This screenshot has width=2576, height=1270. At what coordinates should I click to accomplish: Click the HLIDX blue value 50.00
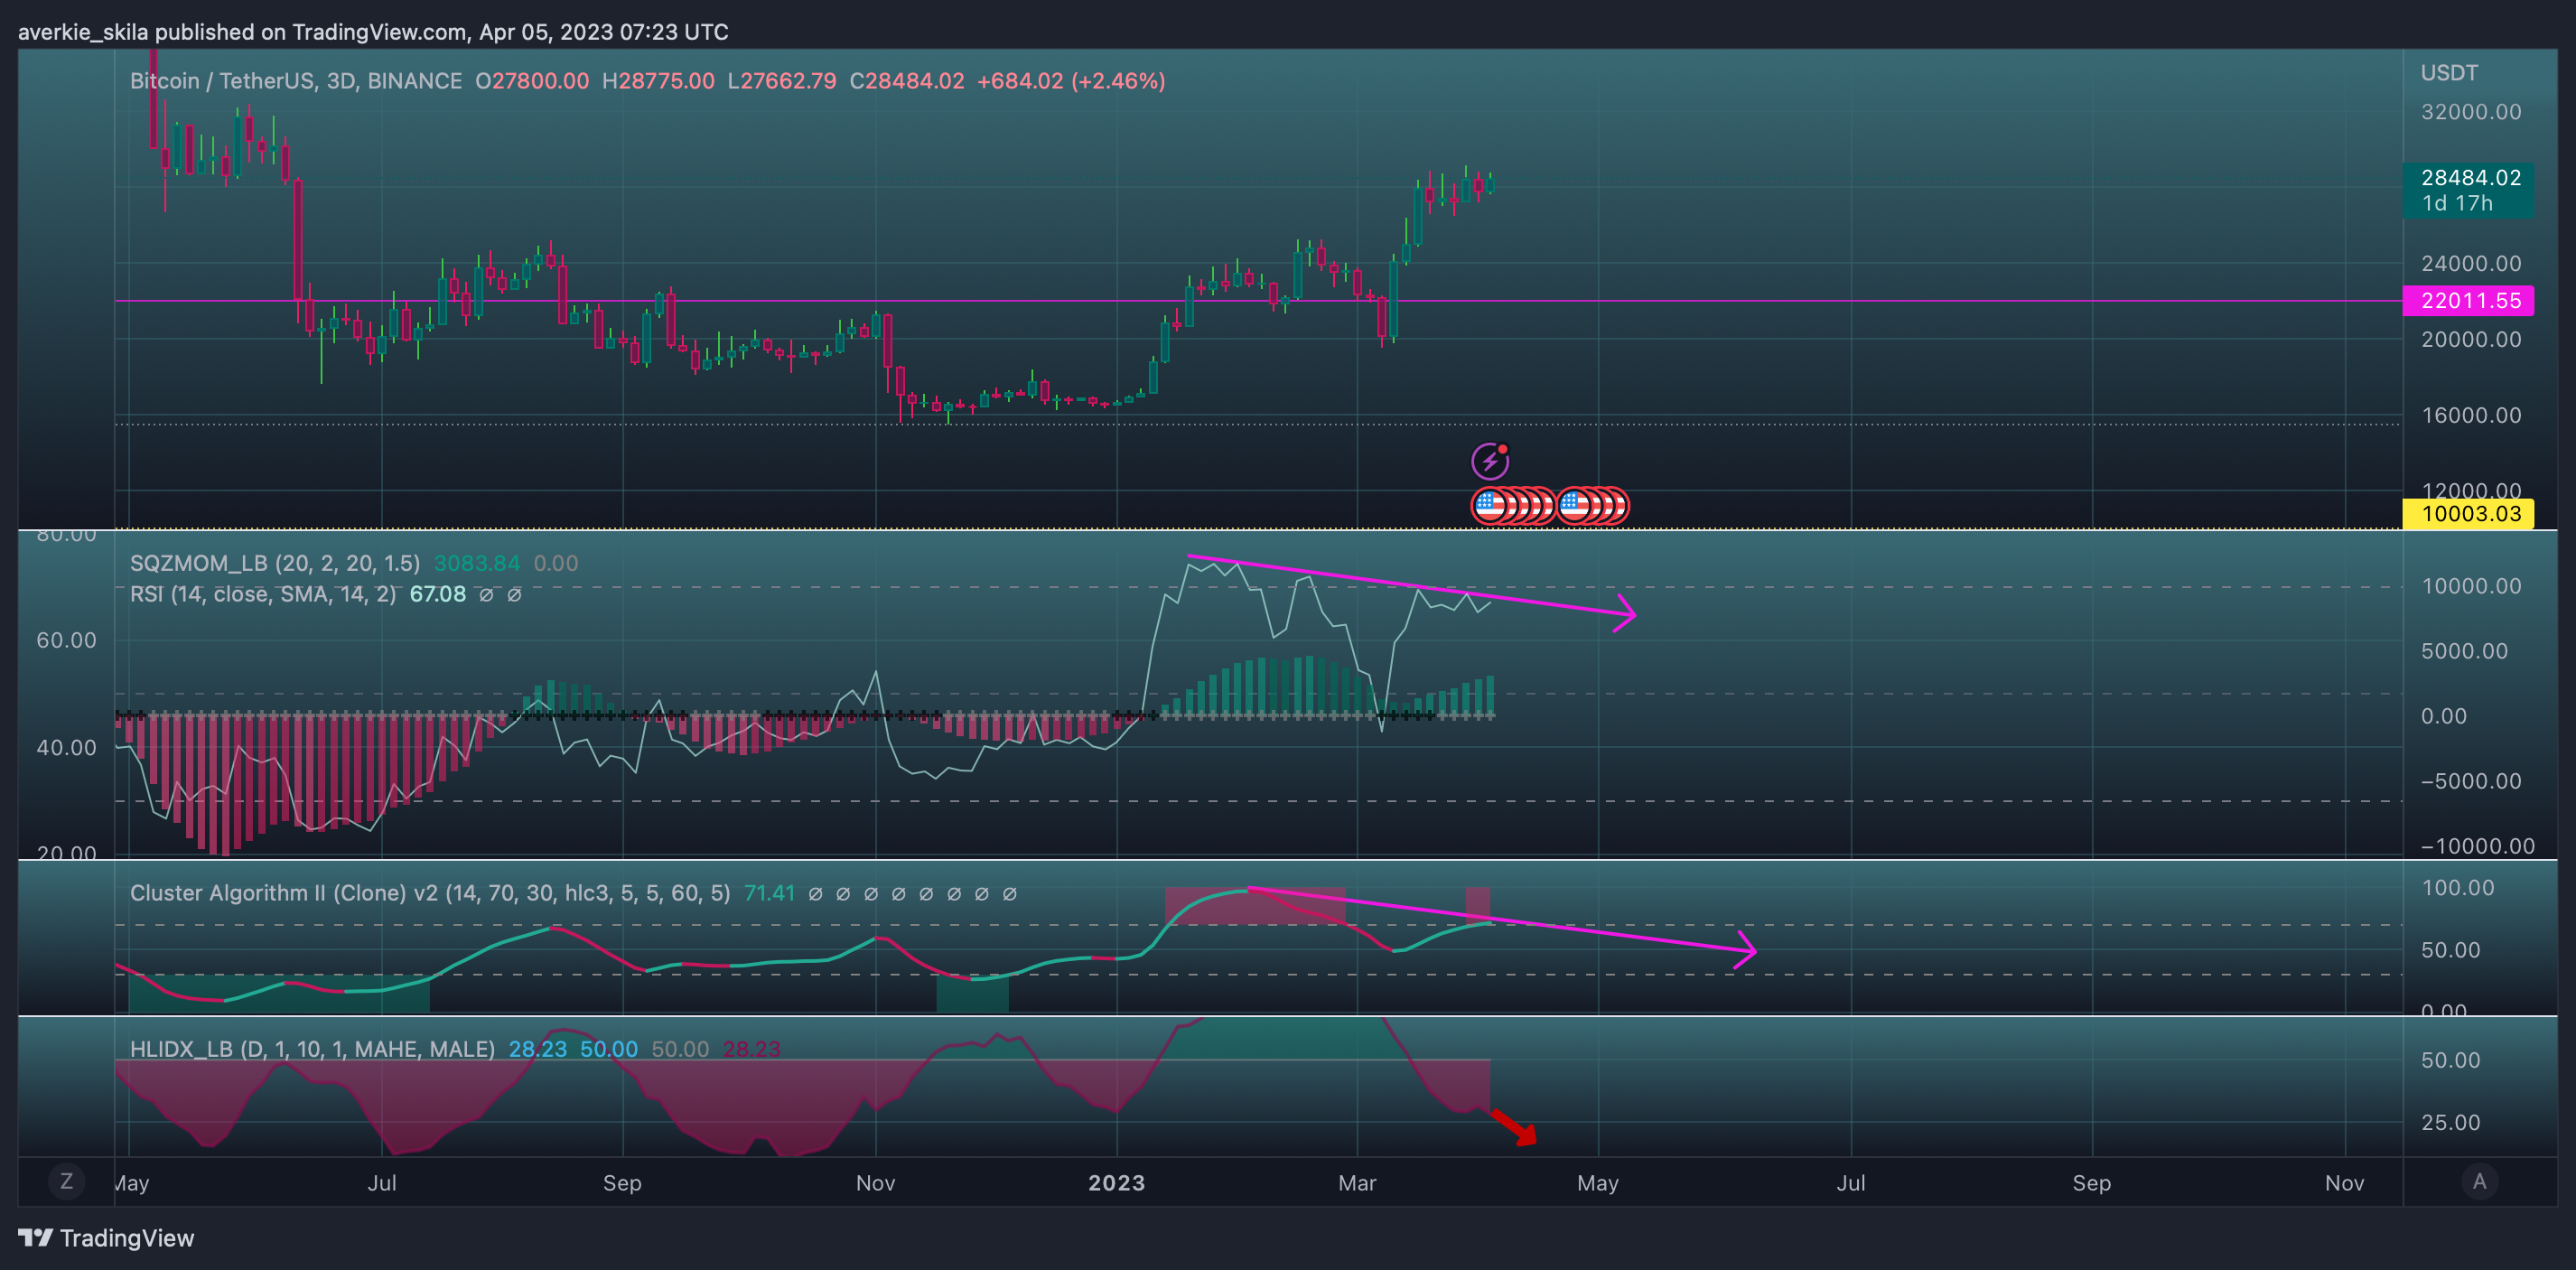pos(608,1049)
